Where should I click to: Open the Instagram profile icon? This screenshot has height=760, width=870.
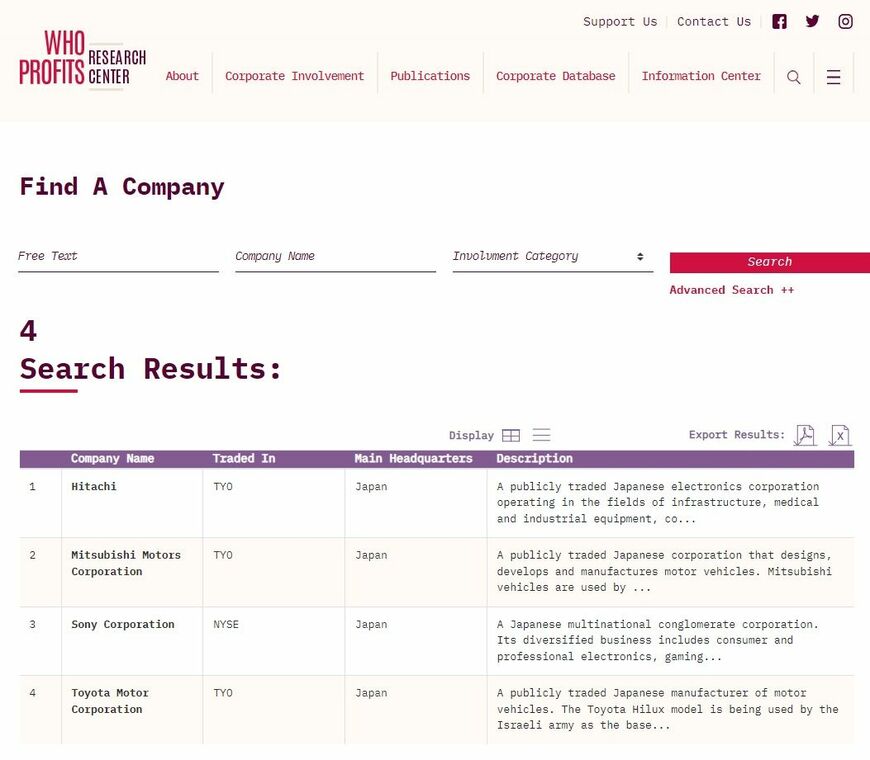coord(845,22)
